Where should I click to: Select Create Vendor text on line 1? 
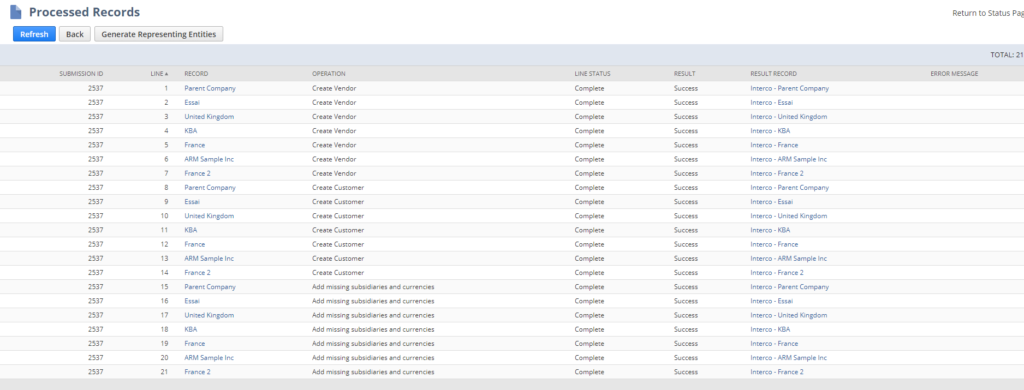[x=334, y=88]
